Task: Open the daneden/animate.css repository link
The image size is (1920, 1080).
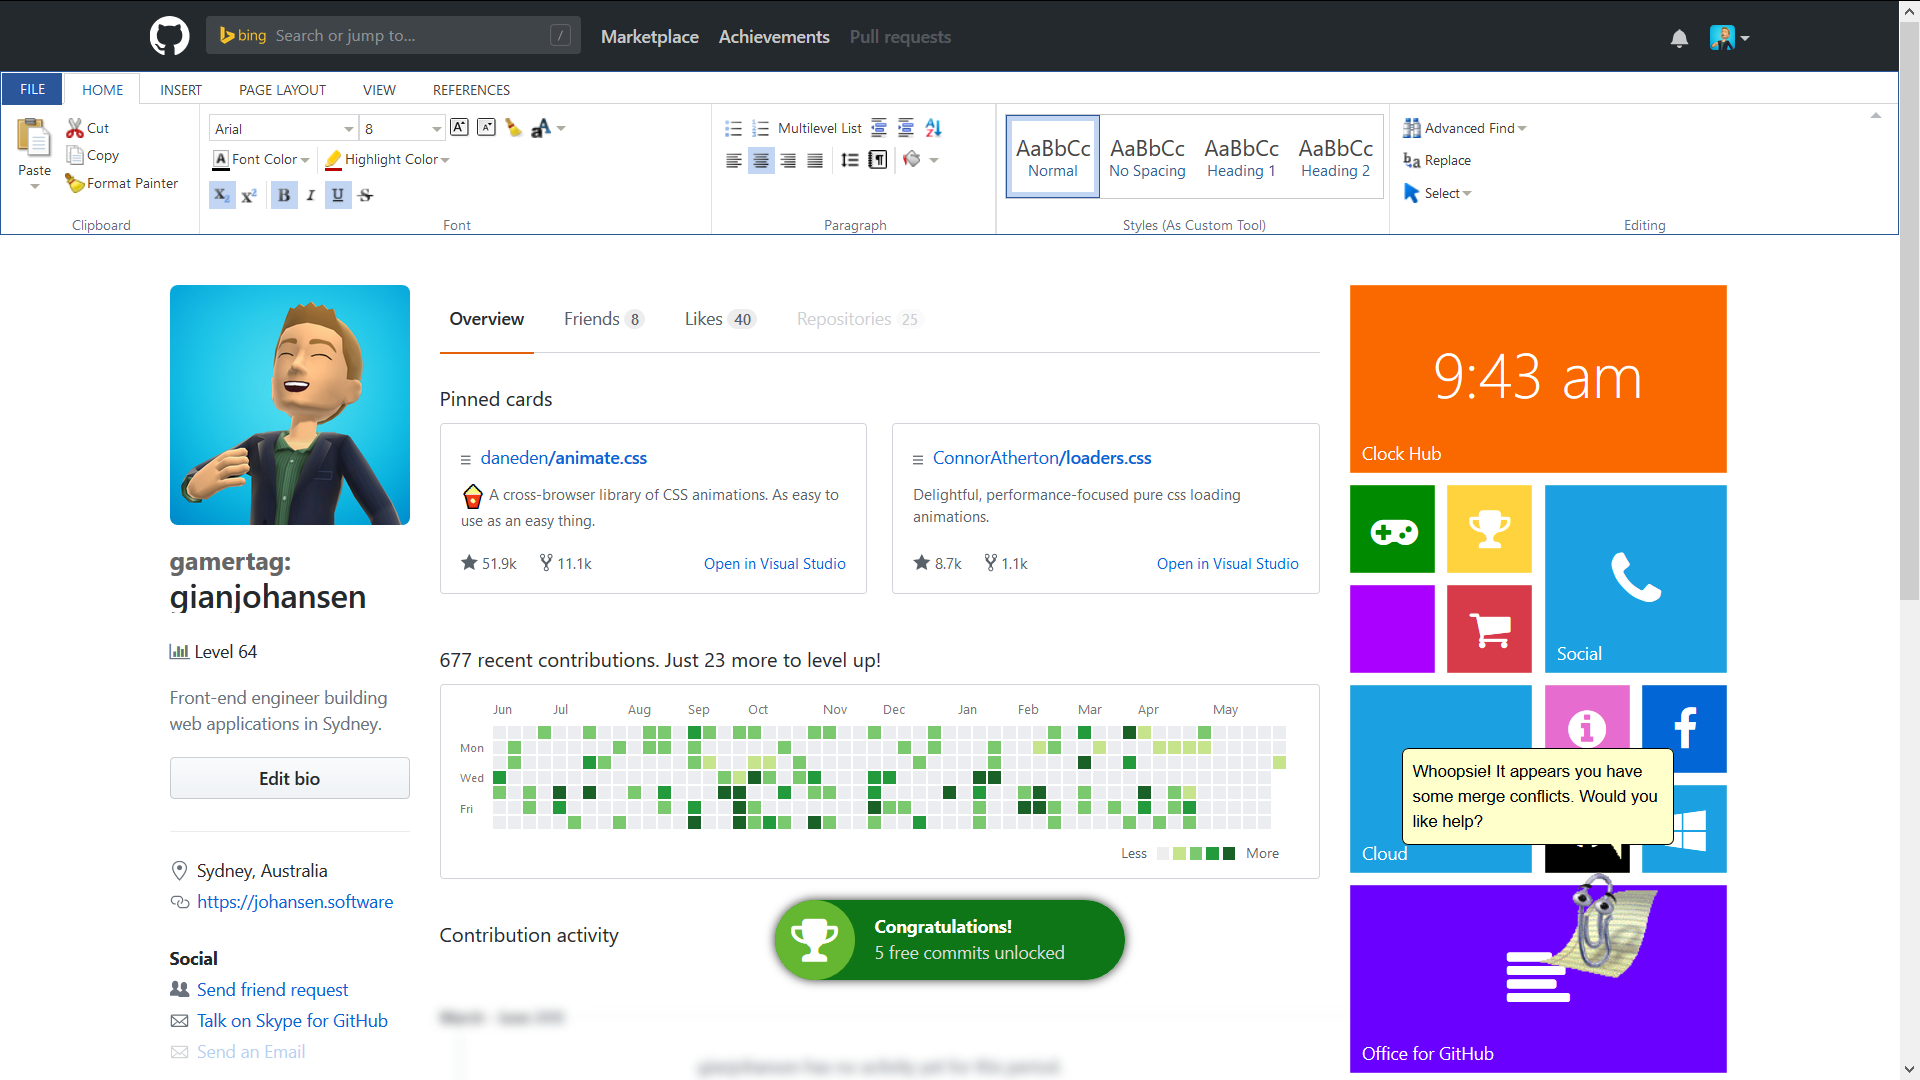Action: tap(563, 458)
